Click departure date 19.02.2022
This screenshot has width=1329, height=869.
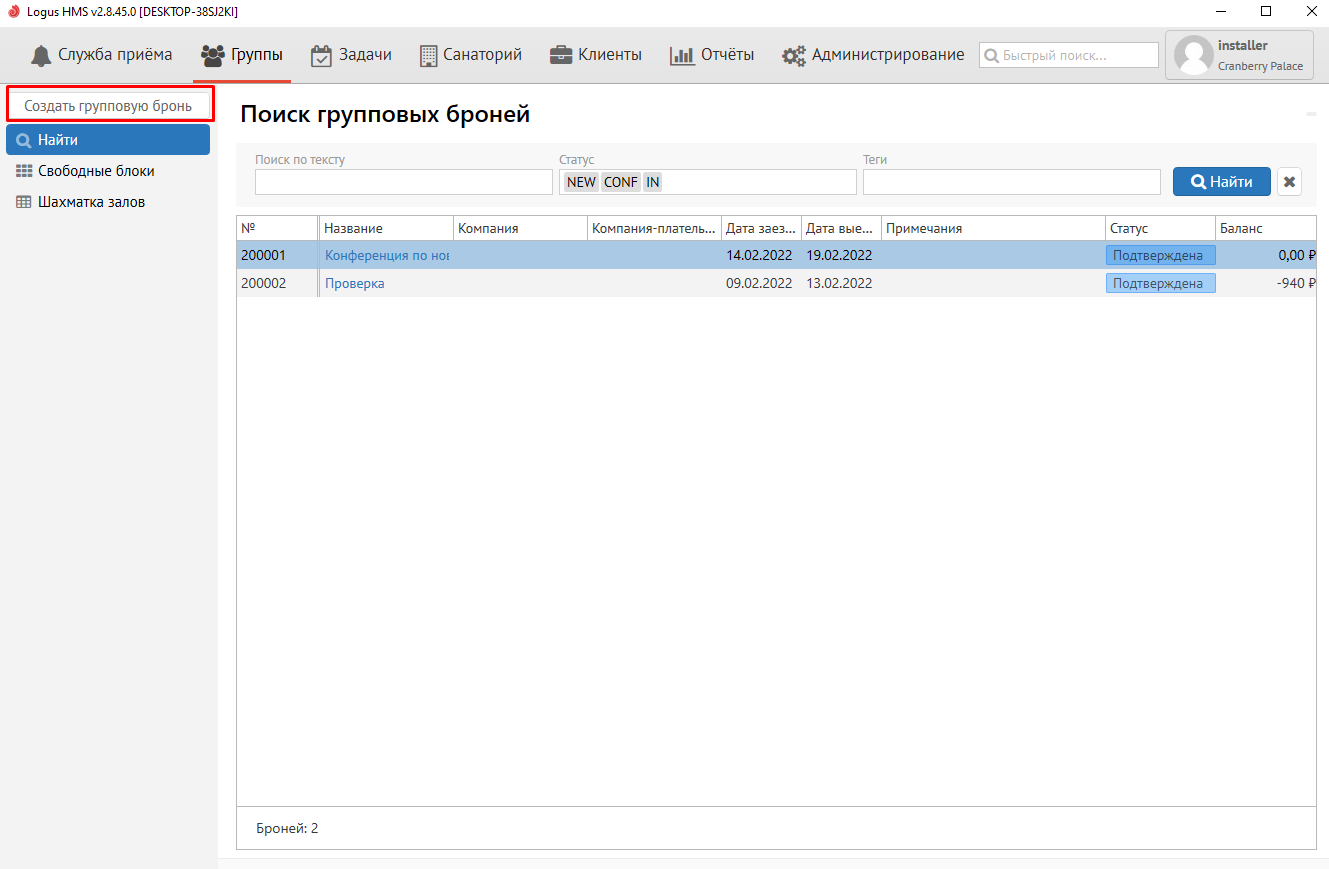[839, 255]
